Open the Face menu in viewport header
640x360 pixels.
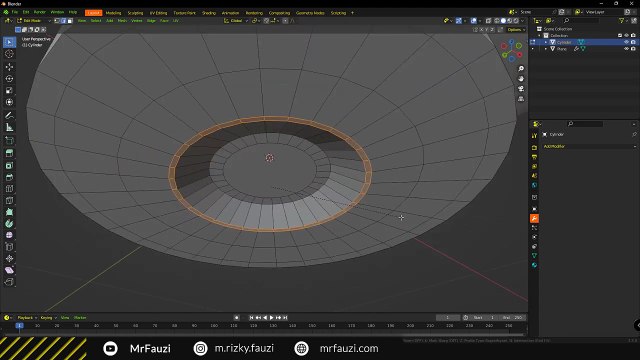[164, 20]
